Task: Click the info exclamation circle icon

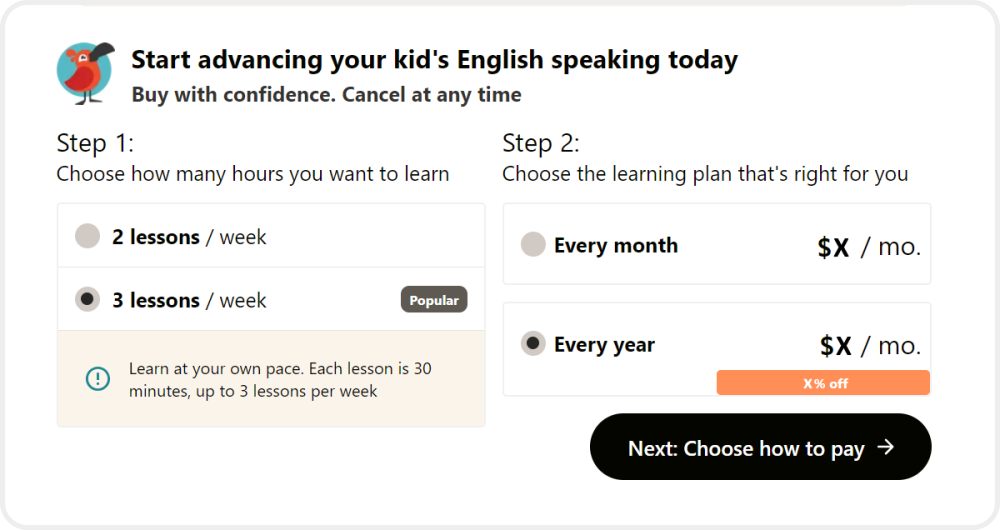Action: point(98,378)
